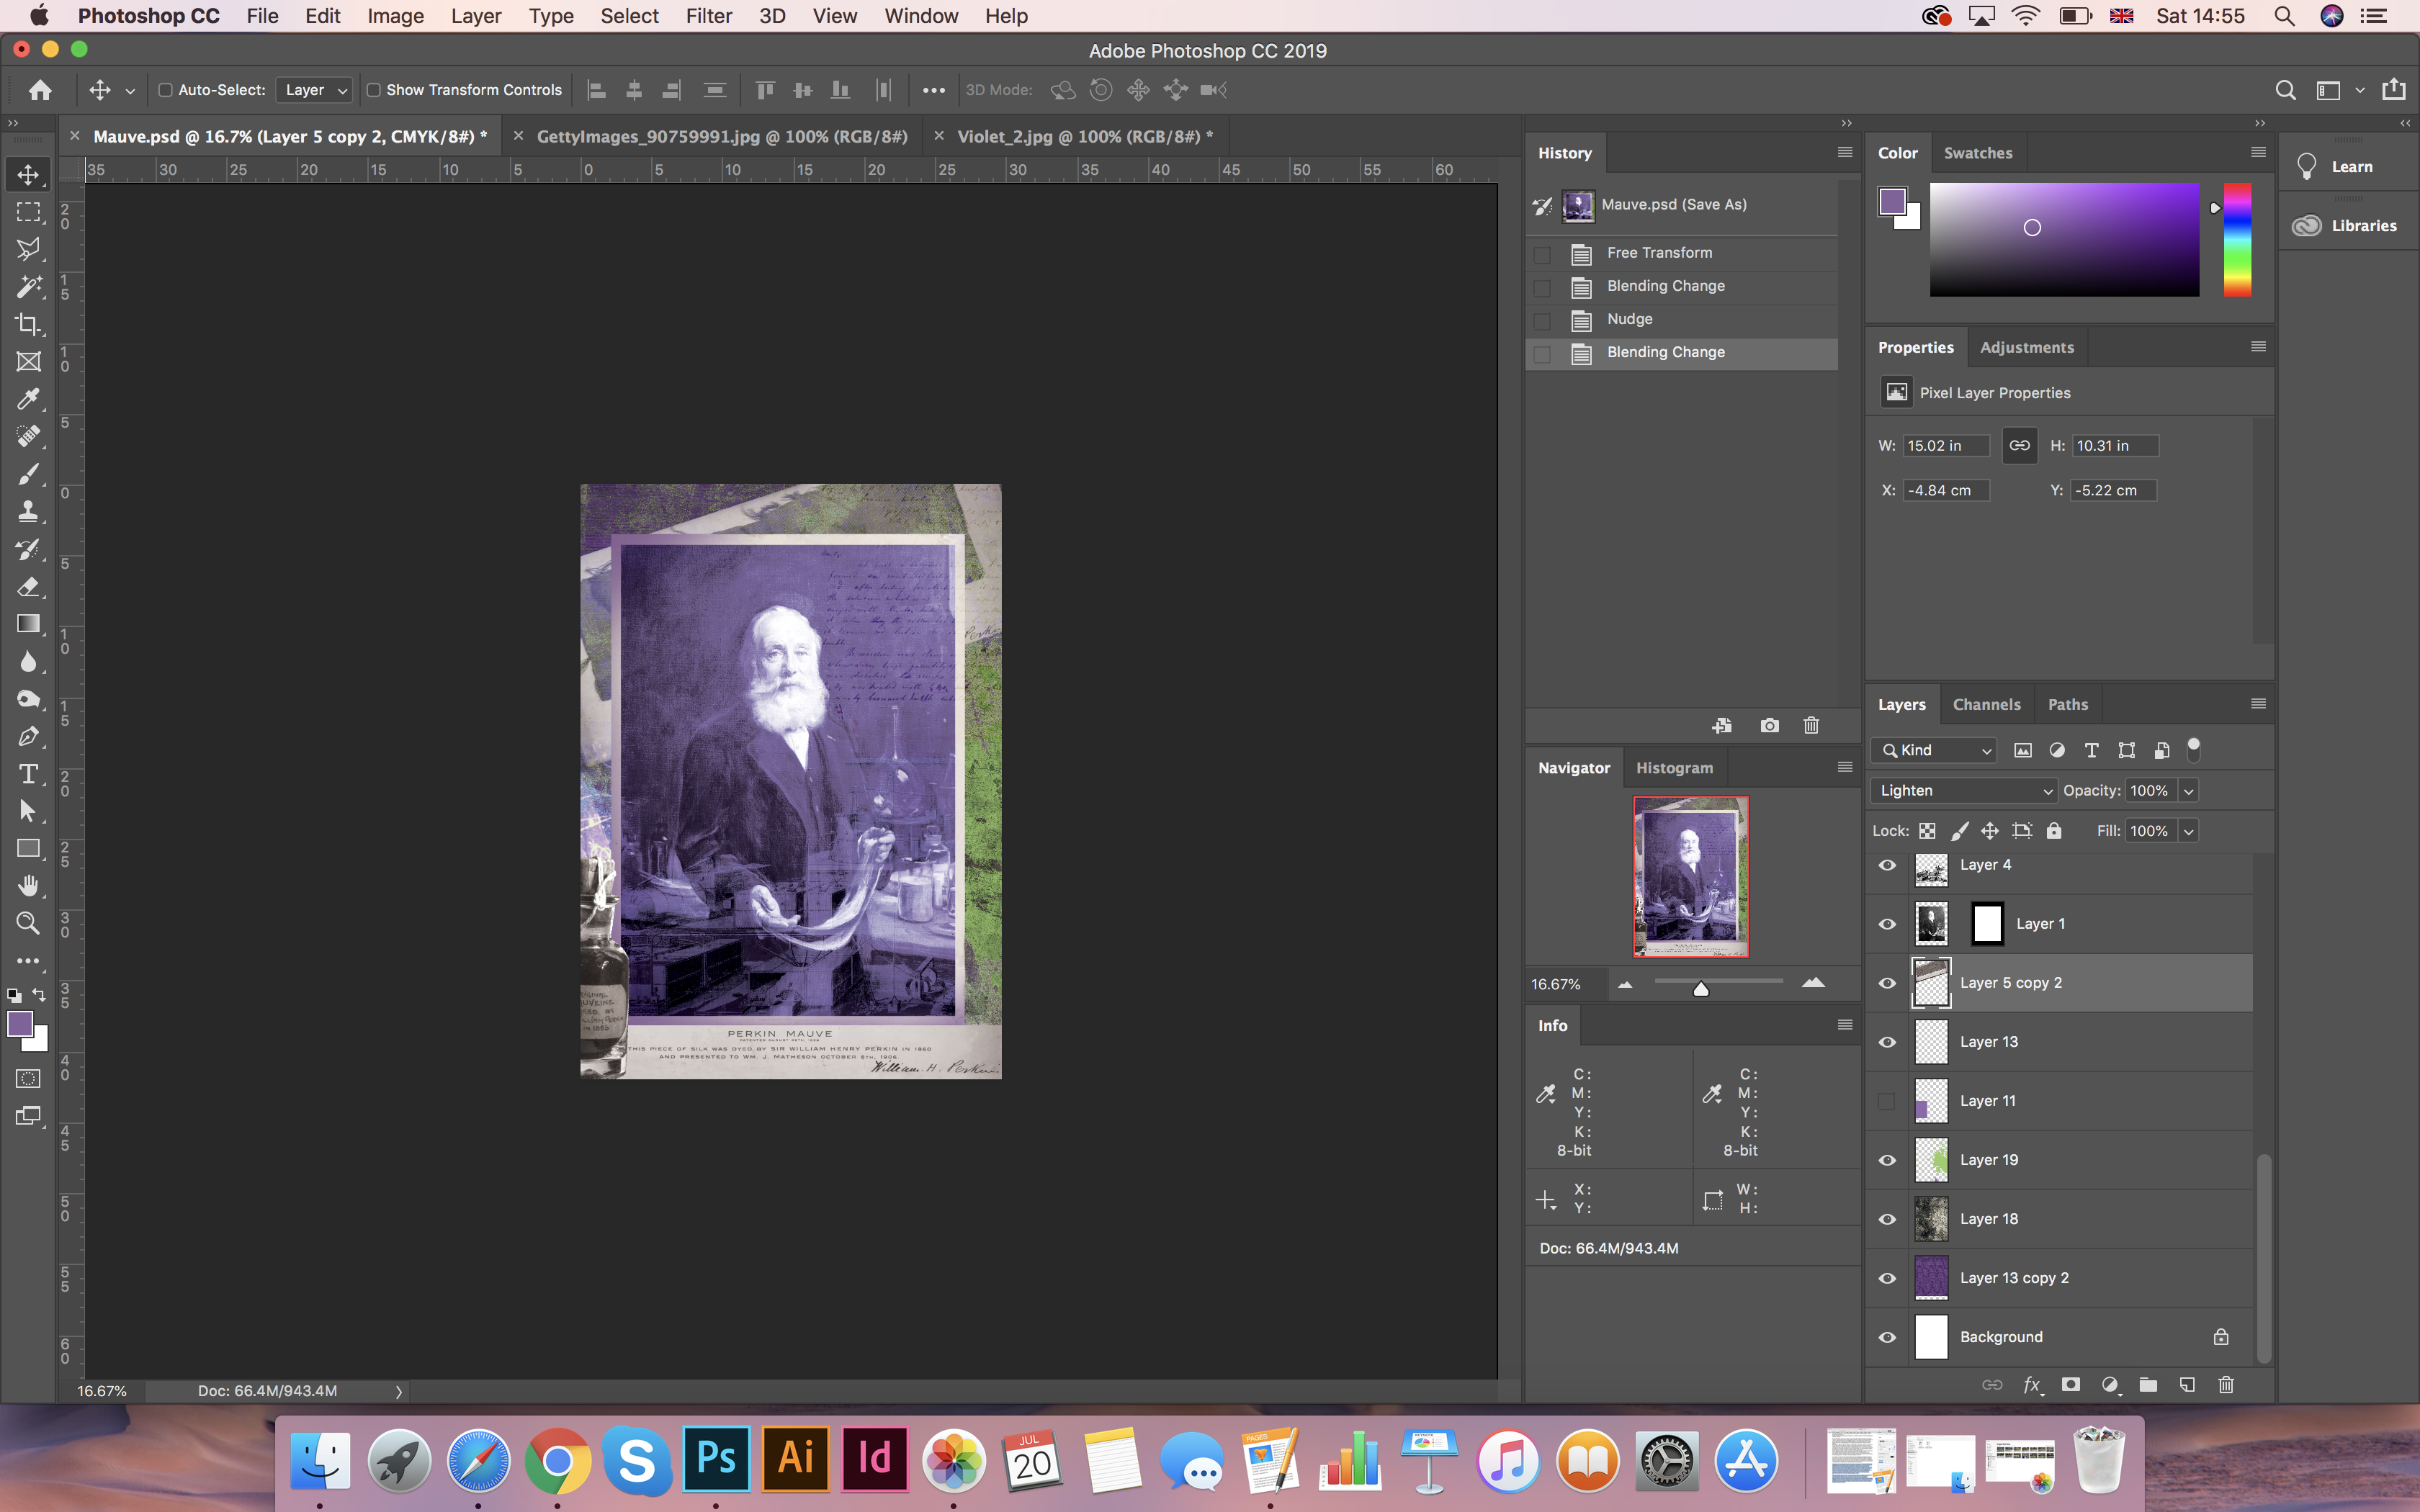The height and width of the screenshot is (1512, 2420).
Task: Click the rainbow hue slider strip
Action: [x=2237, y=240]
